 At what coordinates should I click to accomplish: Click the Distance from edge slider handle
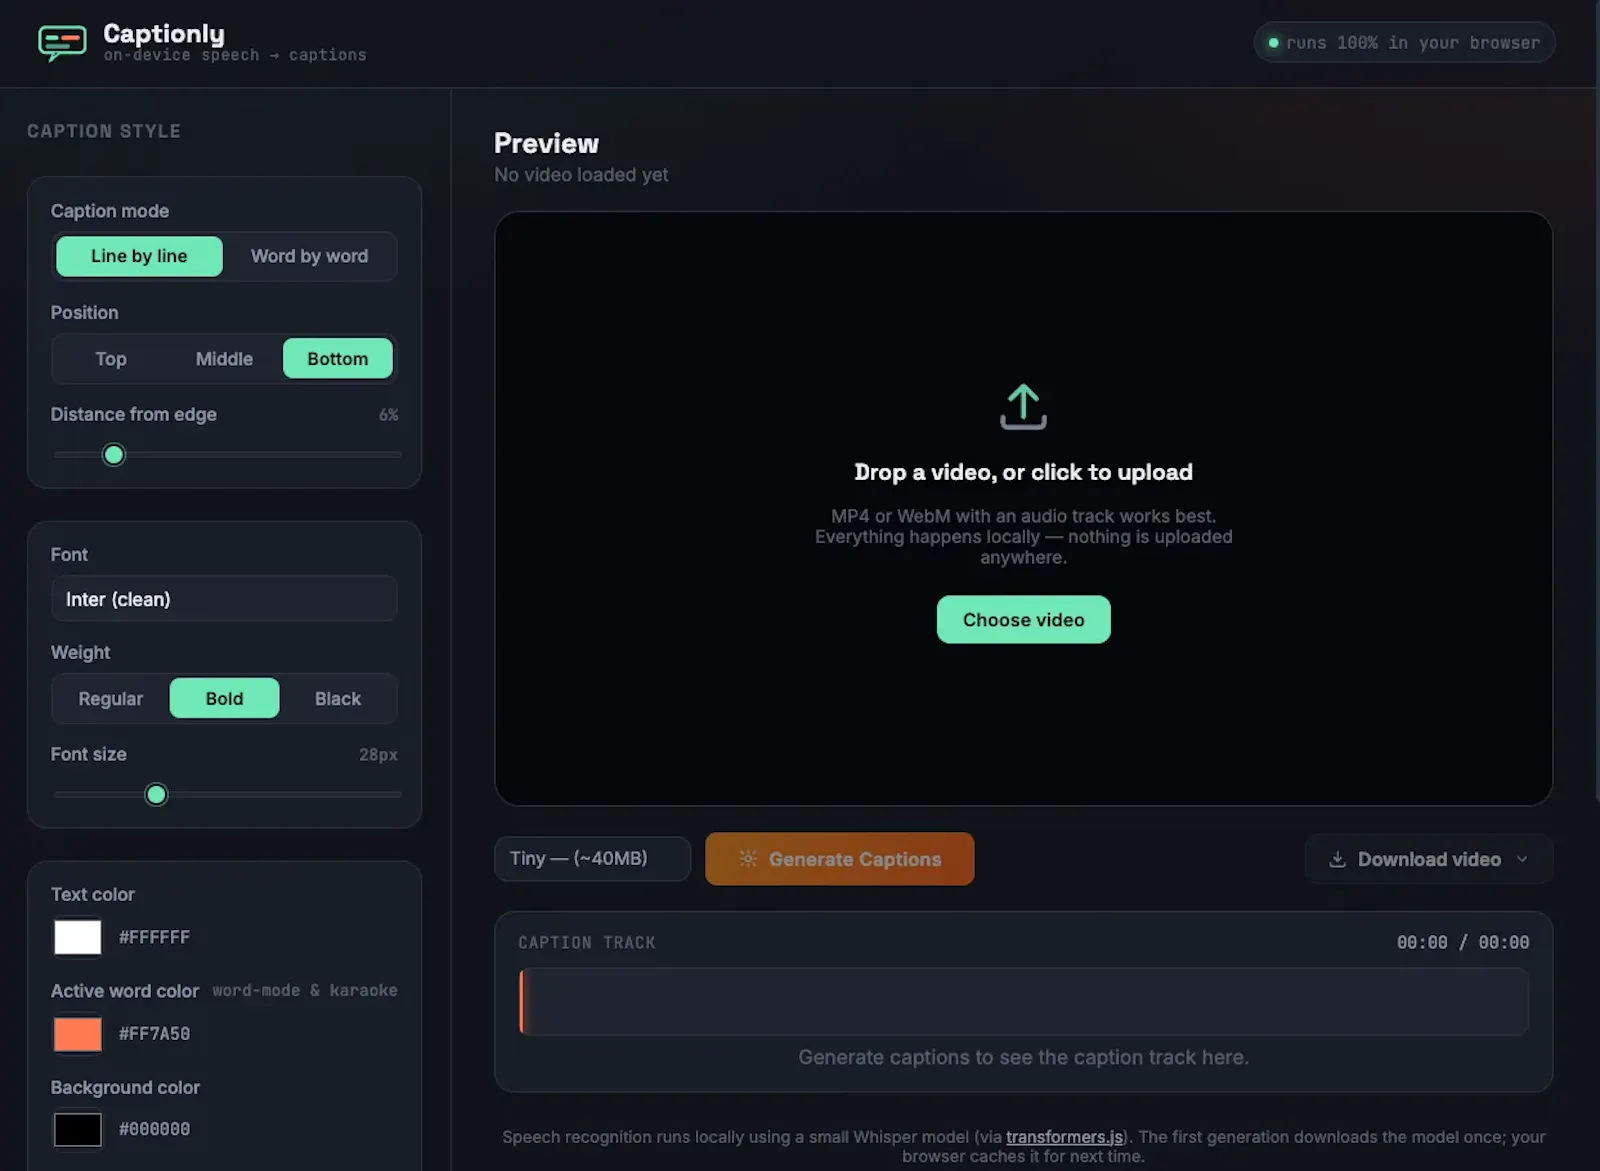coord(114,455)
